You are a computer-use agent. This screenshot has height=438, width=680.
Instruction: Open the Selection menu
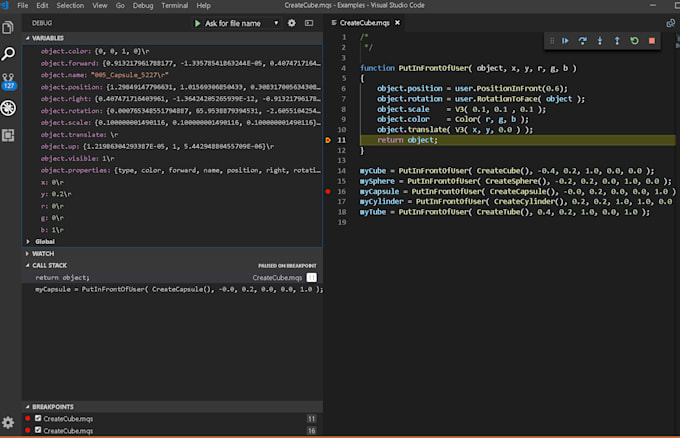click(70, 5)
